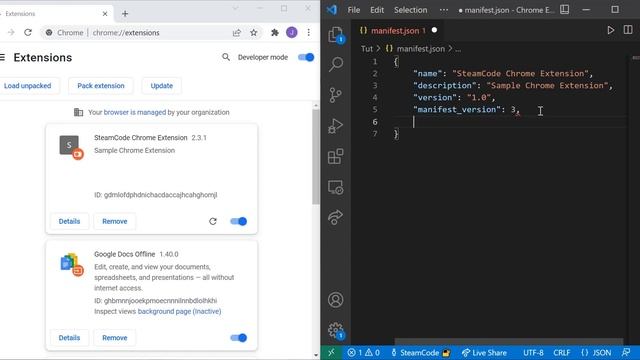Screen dimensions: 640x360
Task: Close unsaved manifest.json tab dot
Action: (434, 30)
